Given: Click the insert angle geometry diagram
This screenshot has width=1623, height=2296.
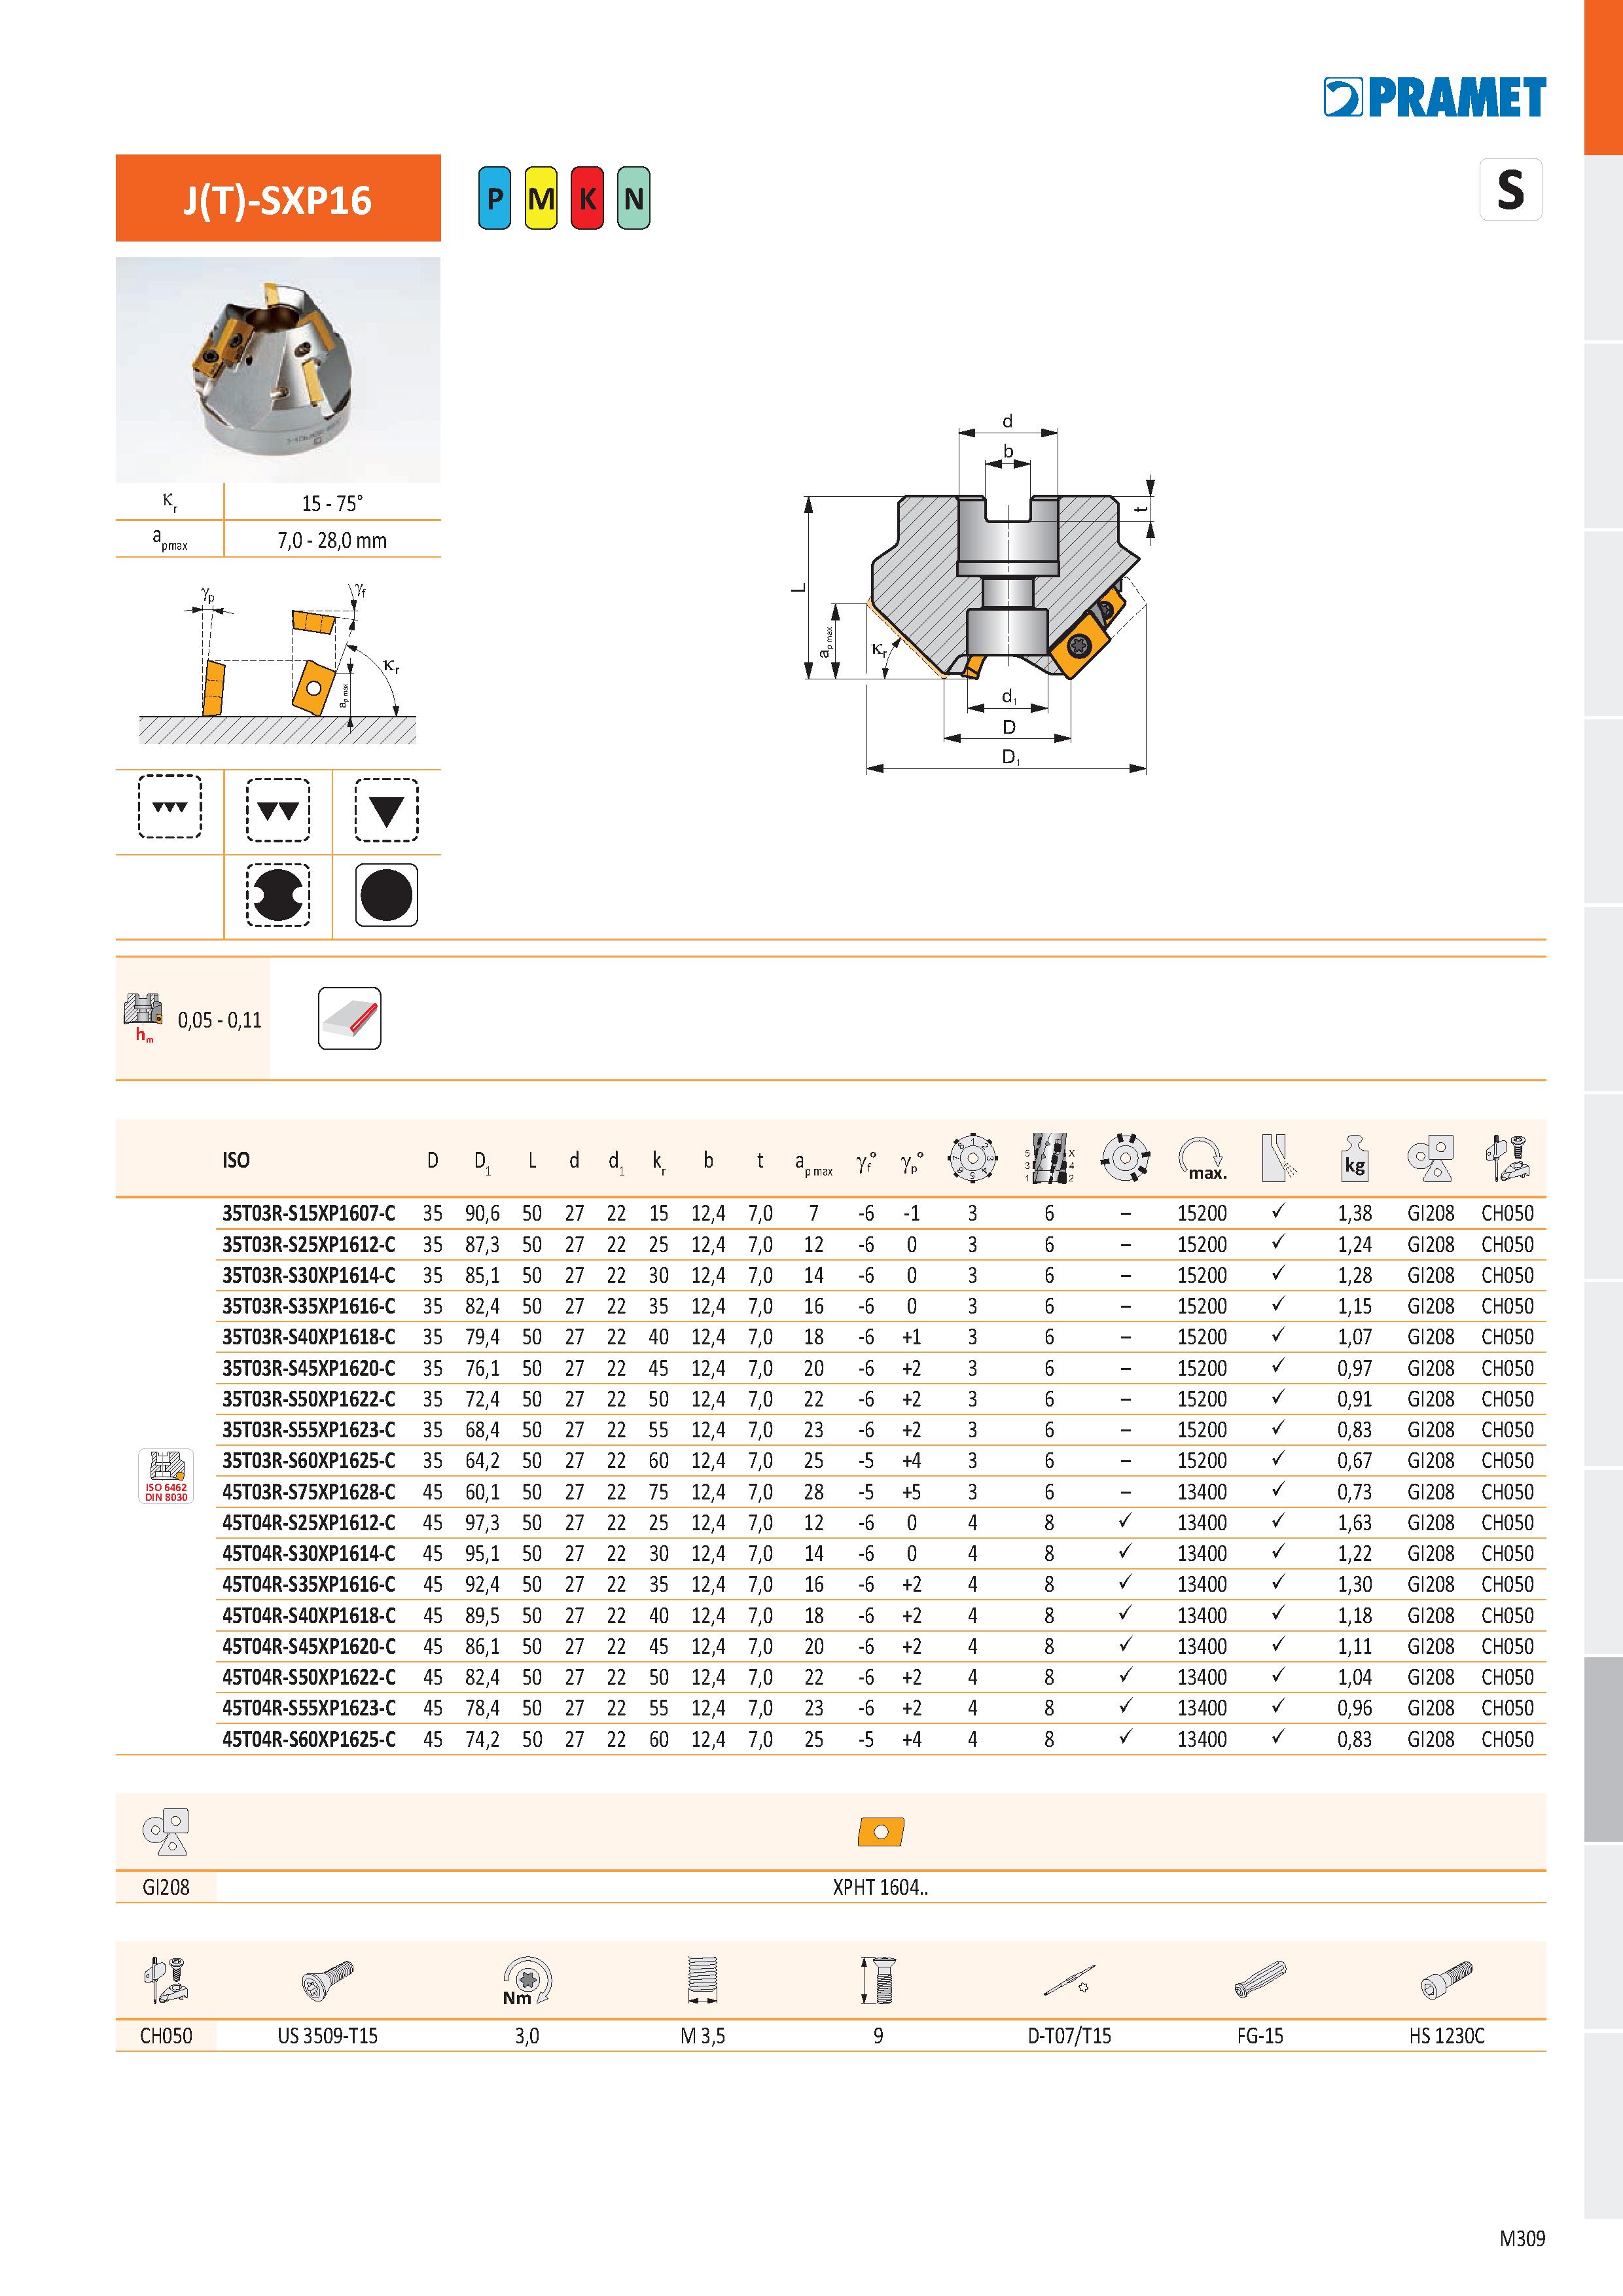Looking at the screenshot, I should click(278, 663).
